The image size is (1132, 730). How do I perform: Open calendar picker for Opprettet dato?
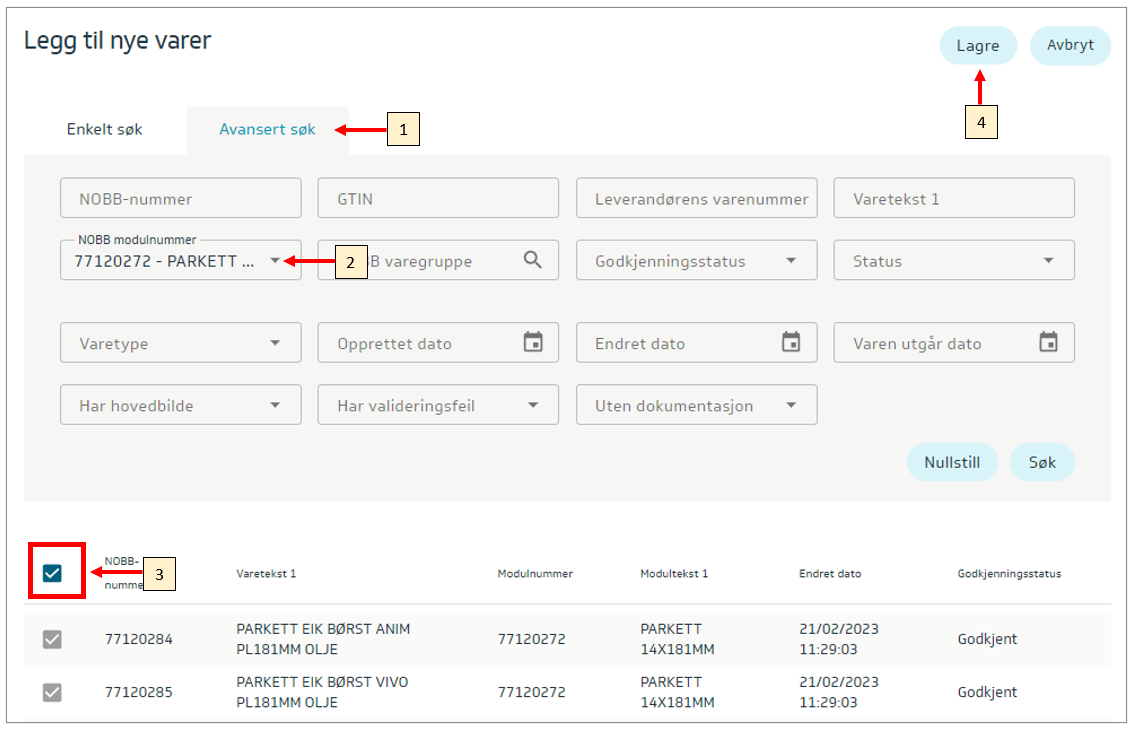point(533,342)
